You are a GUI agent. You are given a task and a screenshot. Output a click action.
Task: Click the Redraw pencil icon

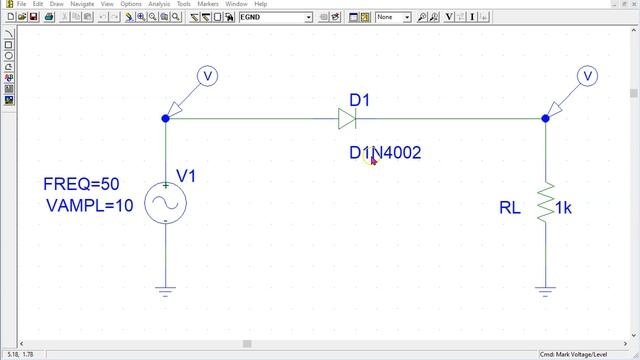[129, 17]
